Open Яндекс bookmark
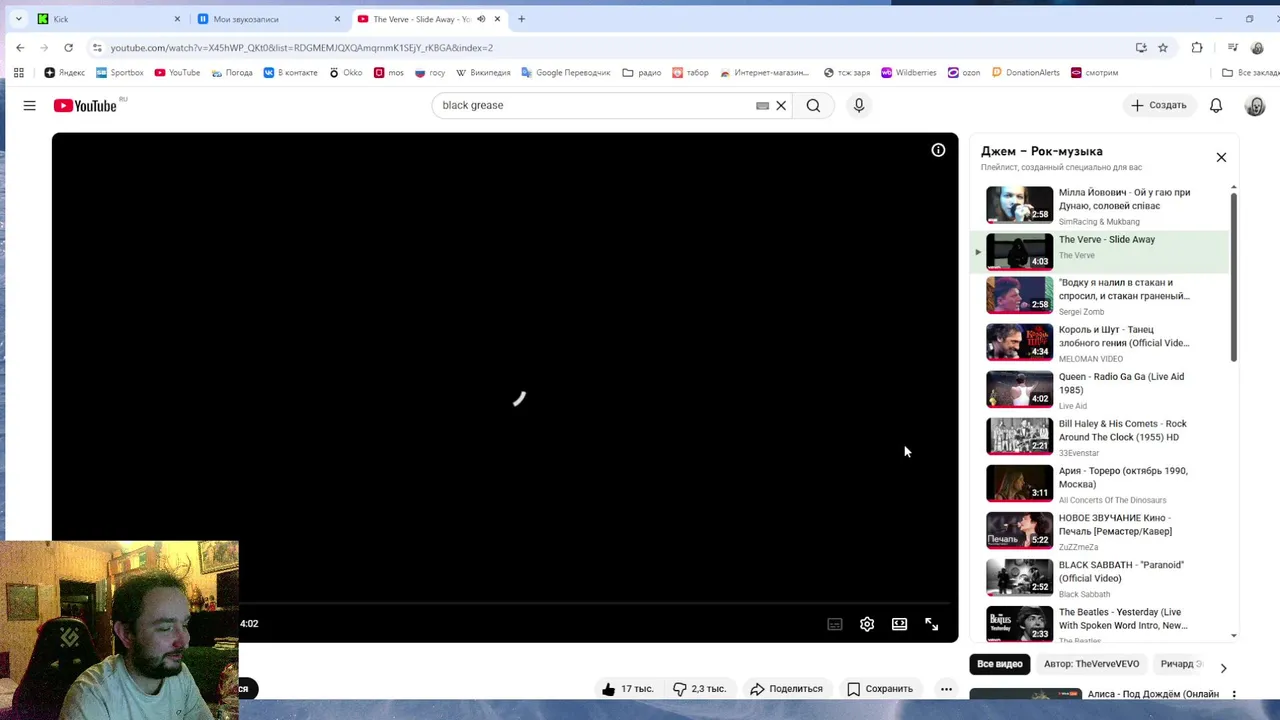The image size is (1280, 720). pos(65,72)
